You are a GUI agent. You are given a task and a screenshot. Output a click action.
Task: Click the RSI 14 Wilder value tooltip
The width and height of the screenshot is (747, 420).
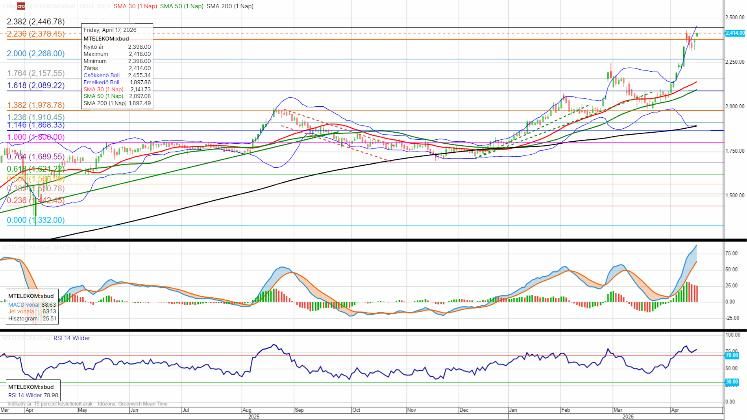(30, 390)
